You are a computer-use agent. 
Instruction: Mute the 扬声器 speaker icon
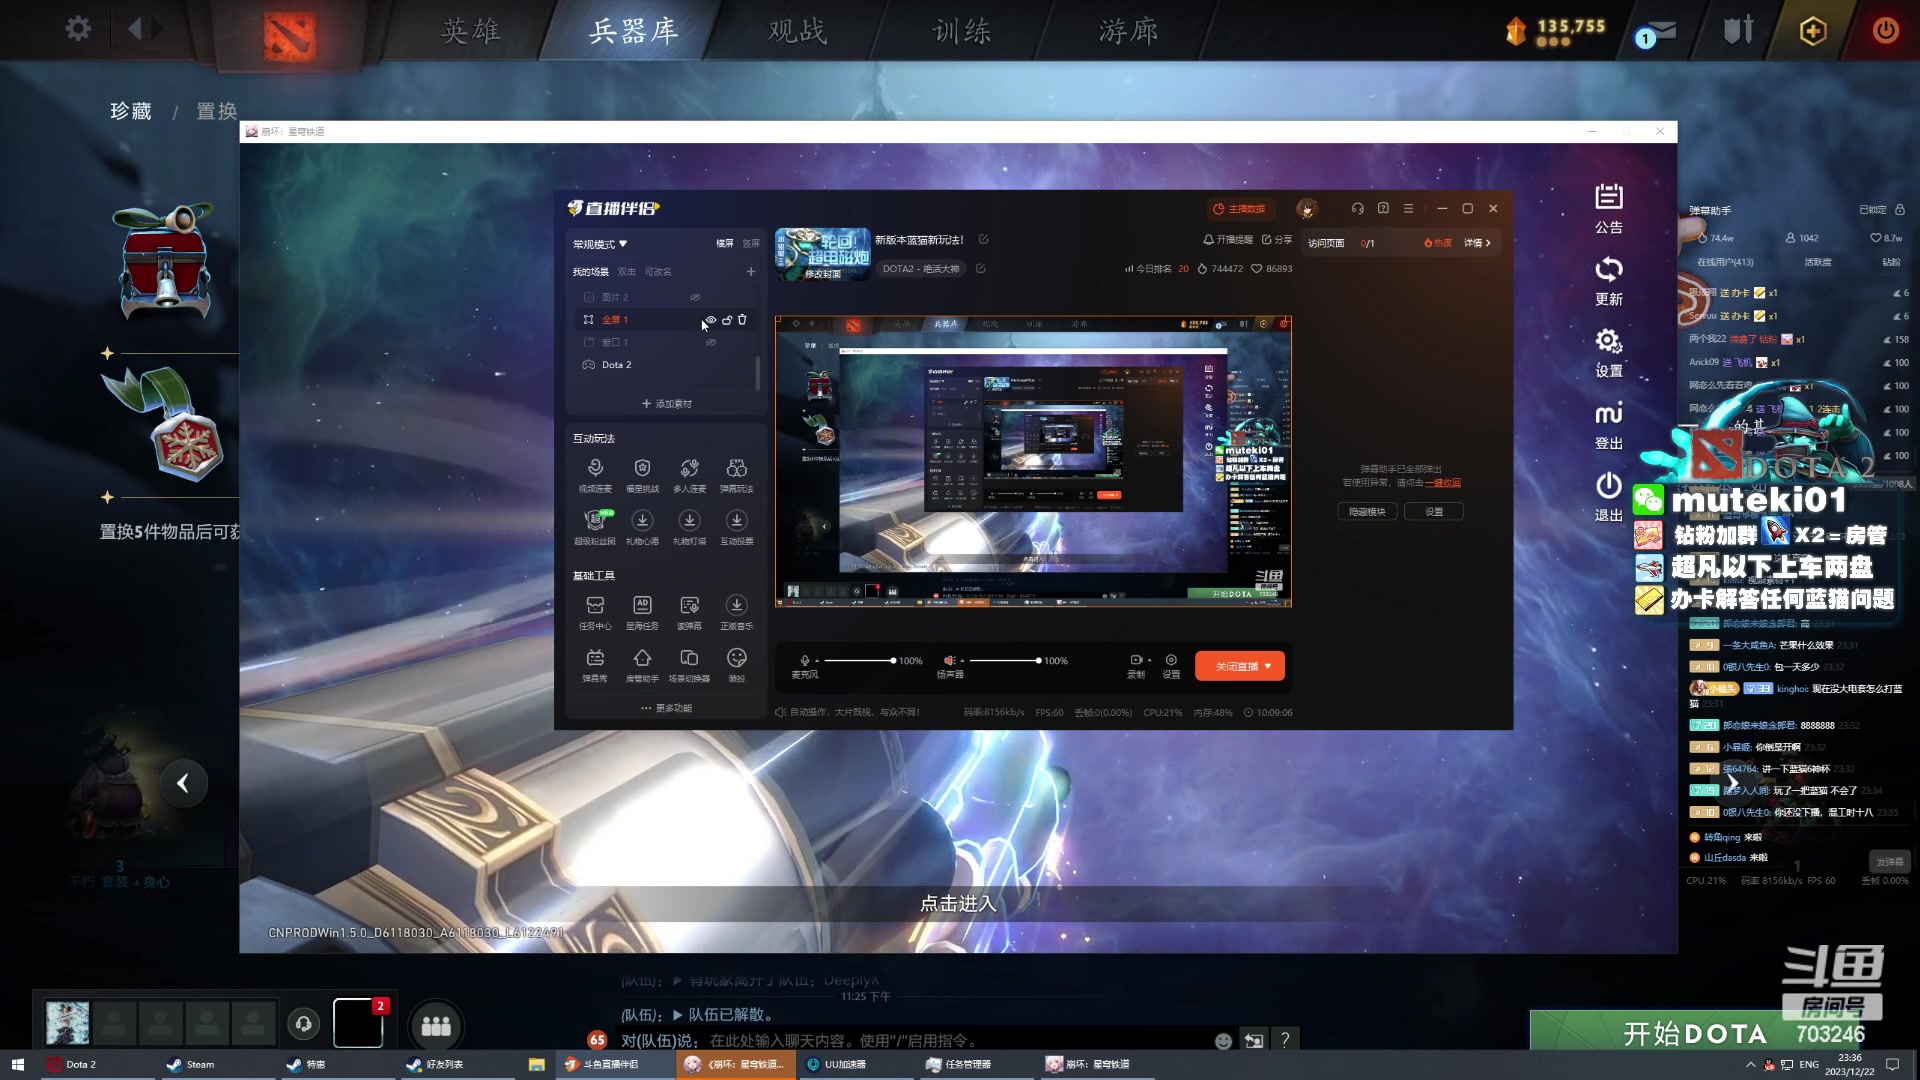point(950,660)
